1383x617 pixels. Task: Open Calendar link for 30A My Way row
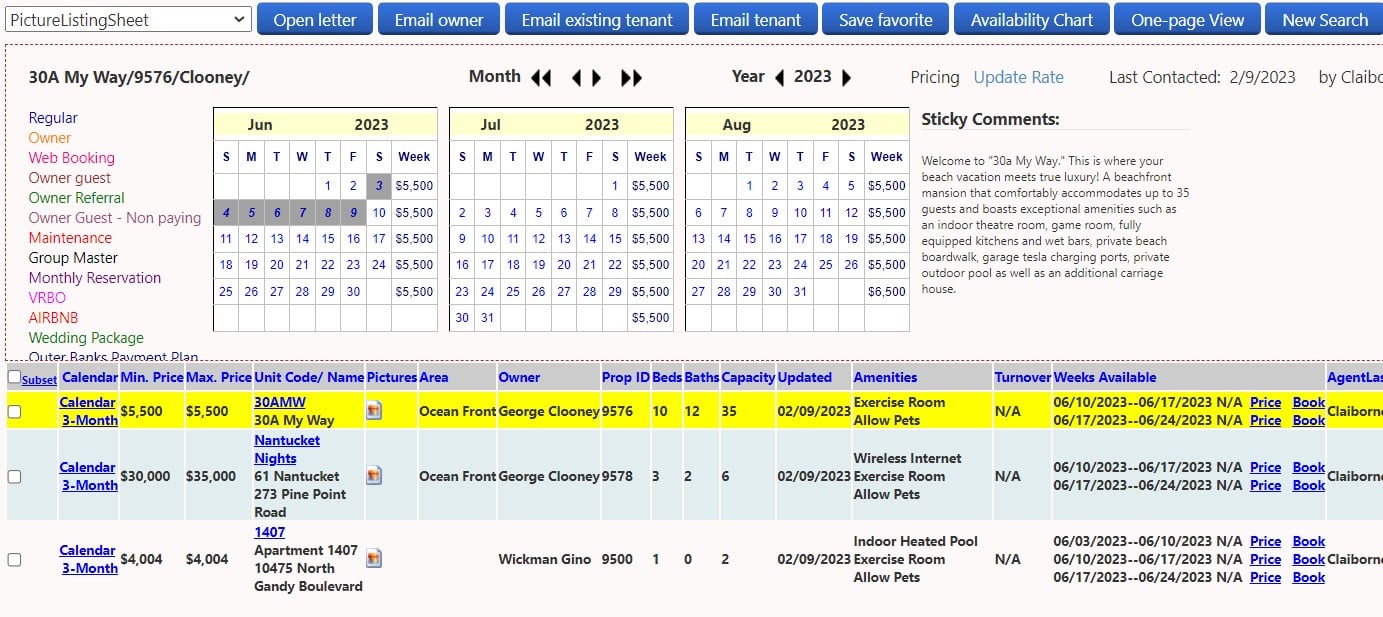[x=88, y=402]
